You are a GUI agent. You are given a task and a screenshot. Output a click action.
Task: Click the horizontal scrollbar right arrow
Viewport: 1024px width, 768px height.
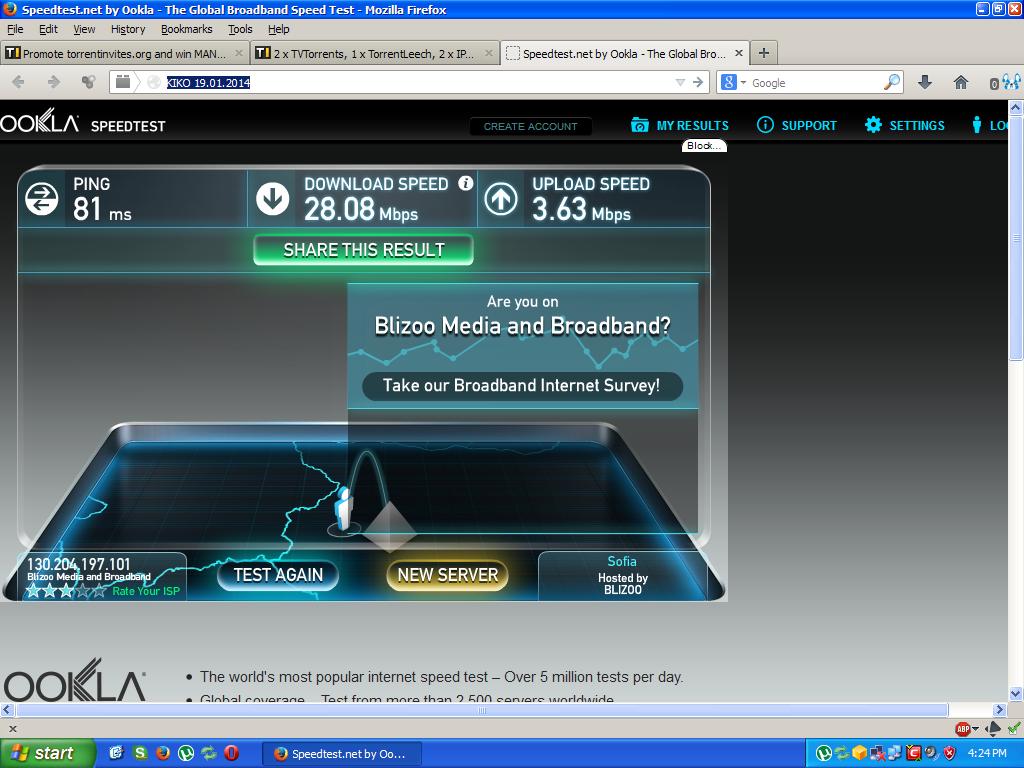point(999,709)
